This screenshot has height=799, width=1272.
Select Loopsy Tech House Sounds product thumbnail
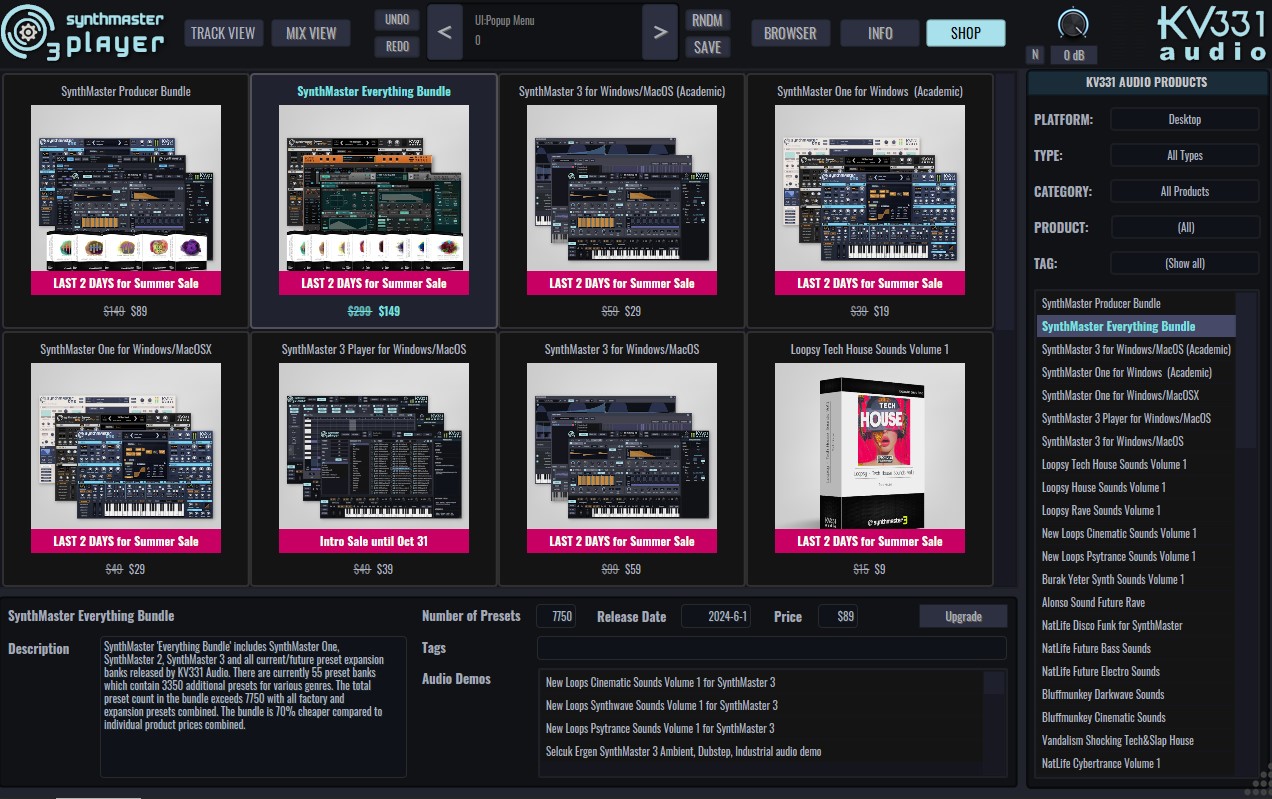(x=869, y=447)
